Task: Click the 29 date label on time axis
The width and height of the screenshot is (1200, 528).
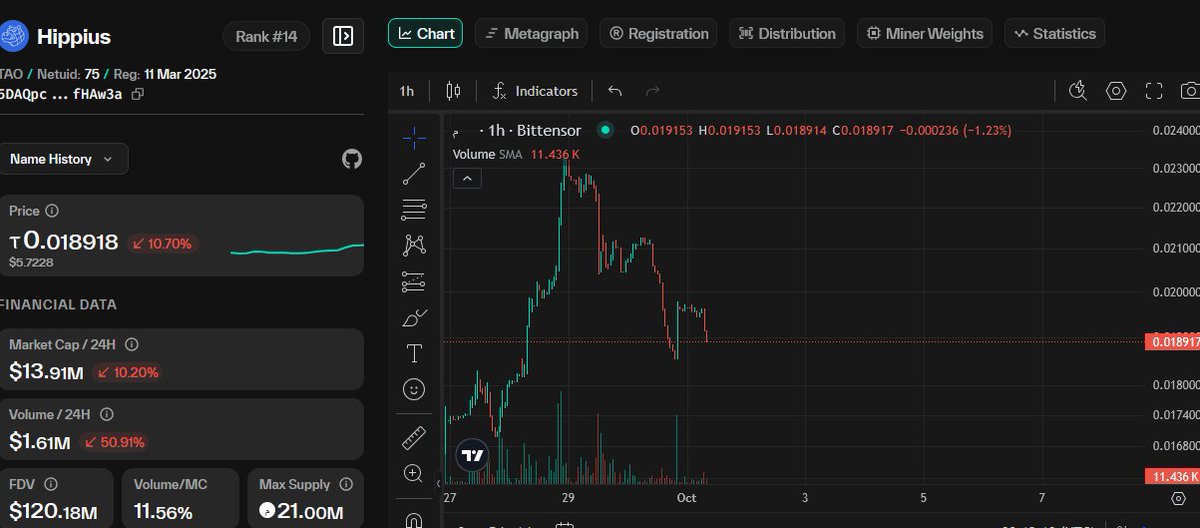Action: 568,497
